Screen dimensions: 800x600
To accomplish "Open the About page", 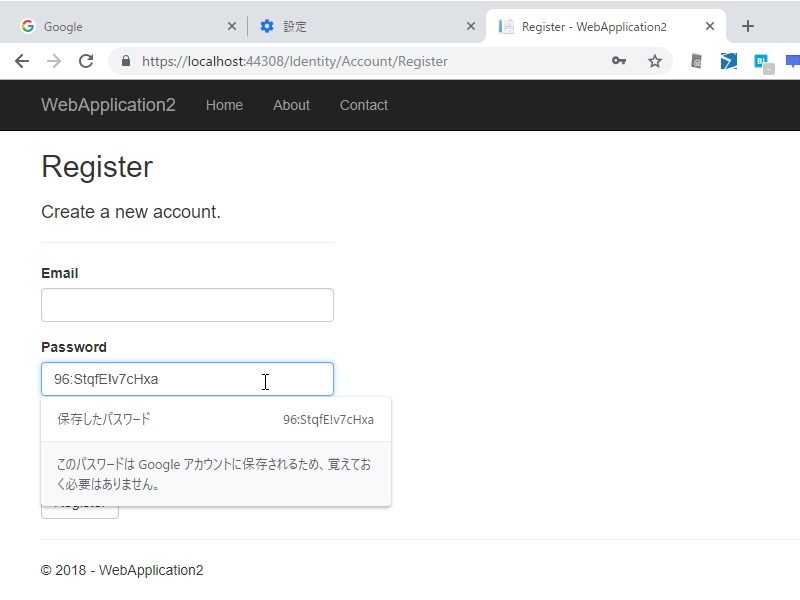I will [291, 105].
